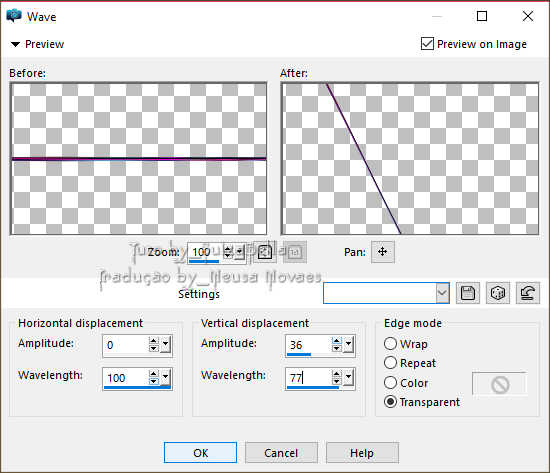
Task: Open Help for the Wave dialog
Action: 362,453
